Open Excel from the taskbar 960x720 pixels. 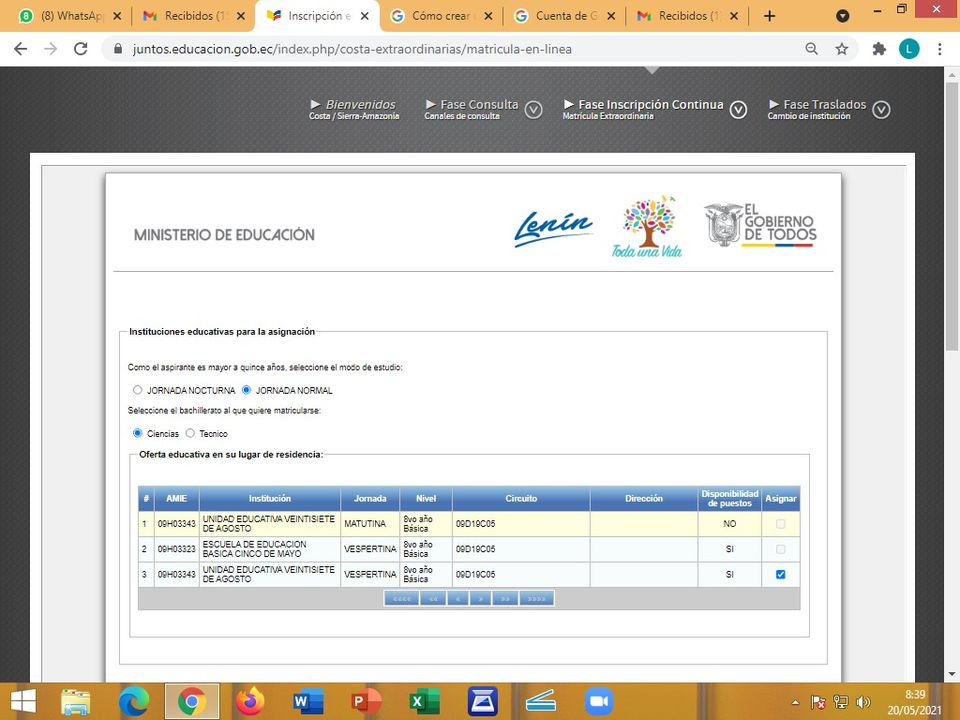(x=424, y=702)
